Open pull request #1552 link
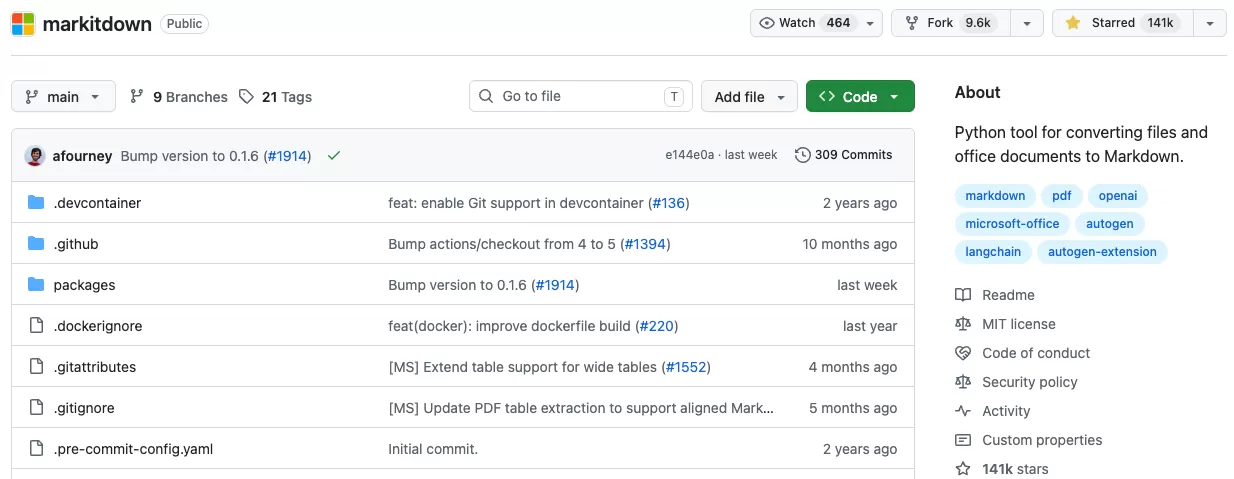The height and width of the screenshot is (479, 1234). [687, 367]
